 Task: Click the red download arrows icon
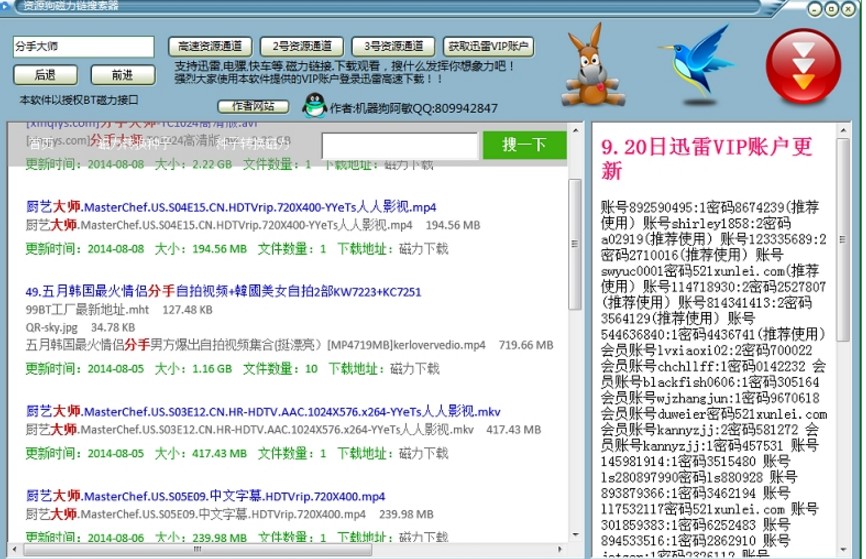[x=804, y=66]
